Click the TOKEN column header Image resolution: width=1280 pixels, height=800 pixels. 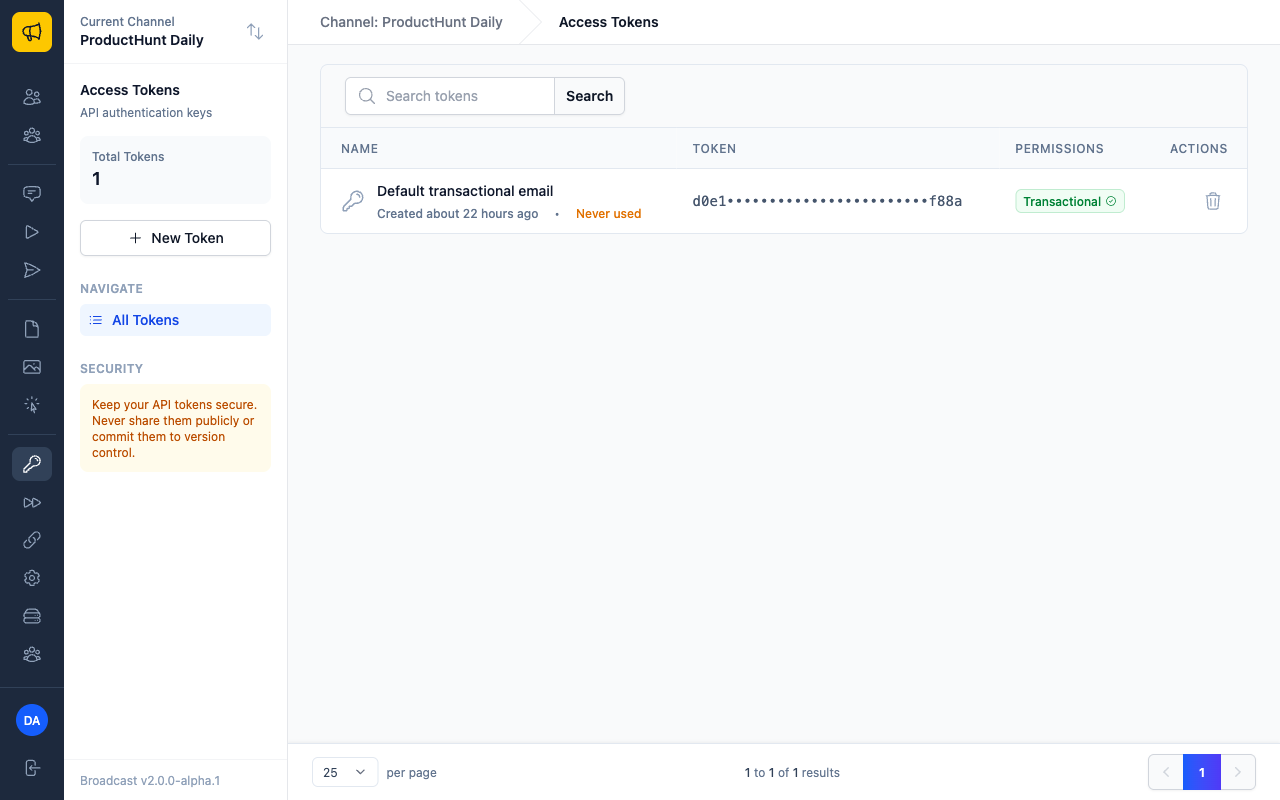tap(714, 148)
